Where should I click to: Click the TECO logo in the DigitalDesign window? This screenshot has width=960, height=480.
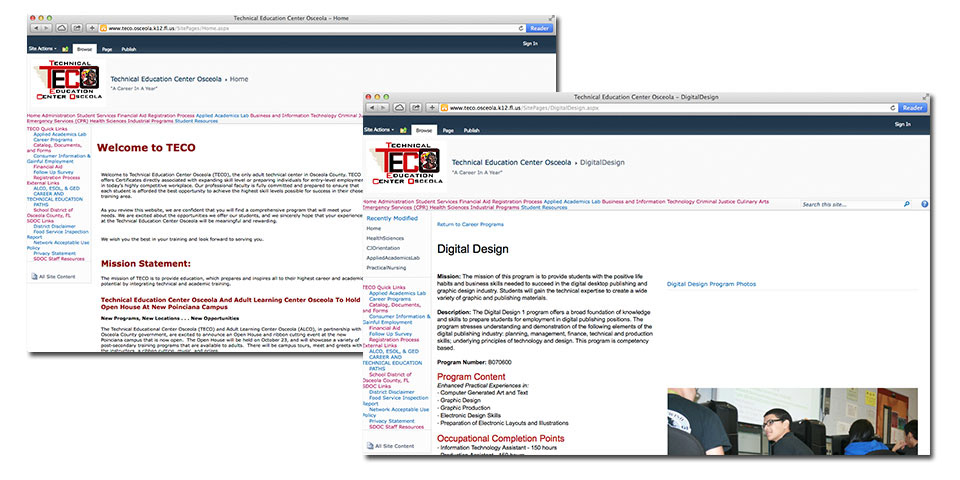406,163
